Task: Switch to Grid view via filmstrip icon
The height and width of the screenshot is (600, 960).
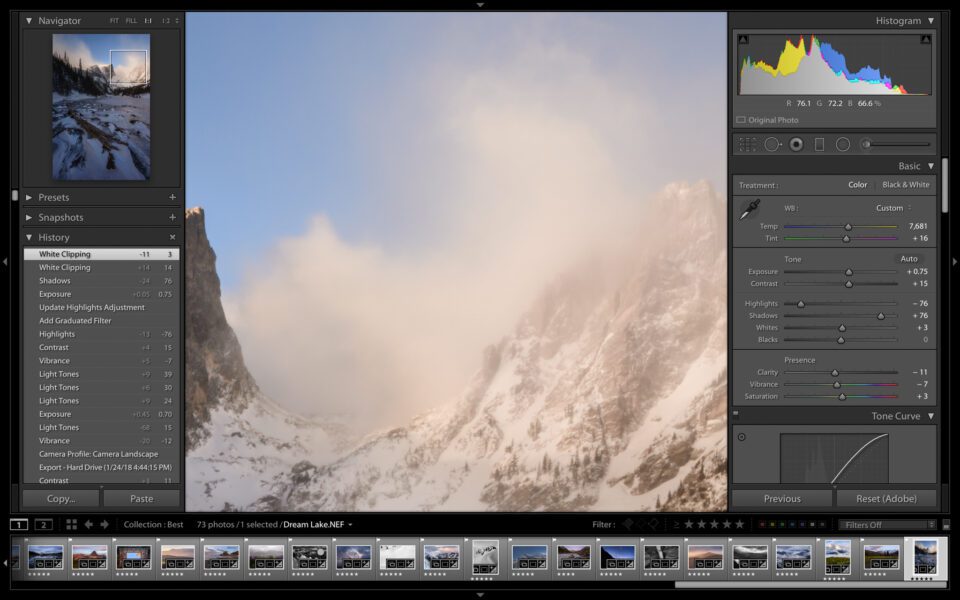Action: [x=72, y=525]
